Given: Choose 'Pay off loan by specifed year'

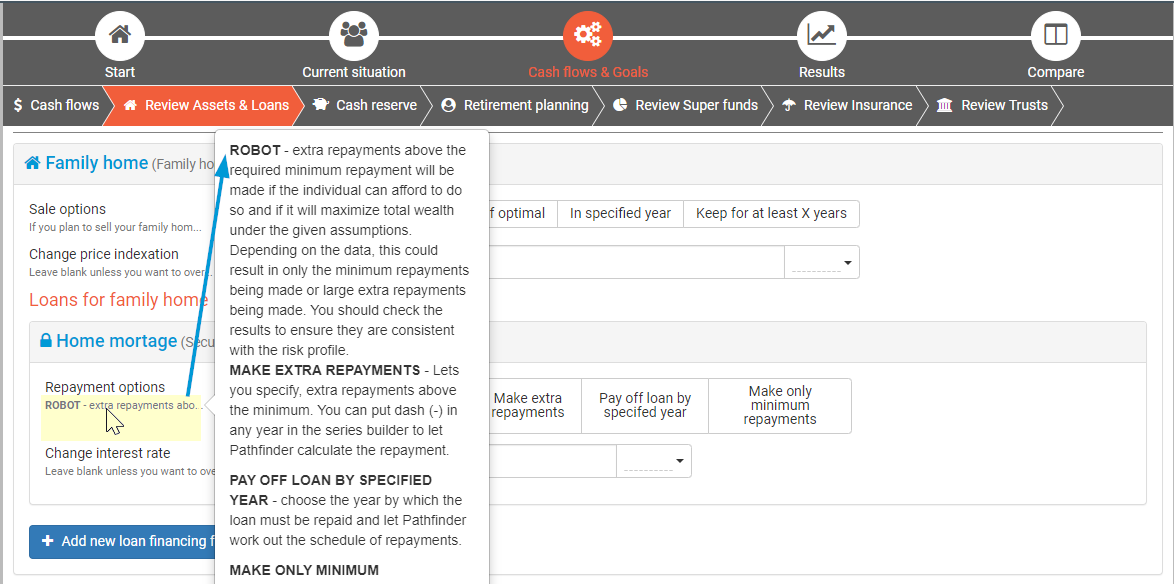Looking at the screenshot, I should tap(644, 405).
